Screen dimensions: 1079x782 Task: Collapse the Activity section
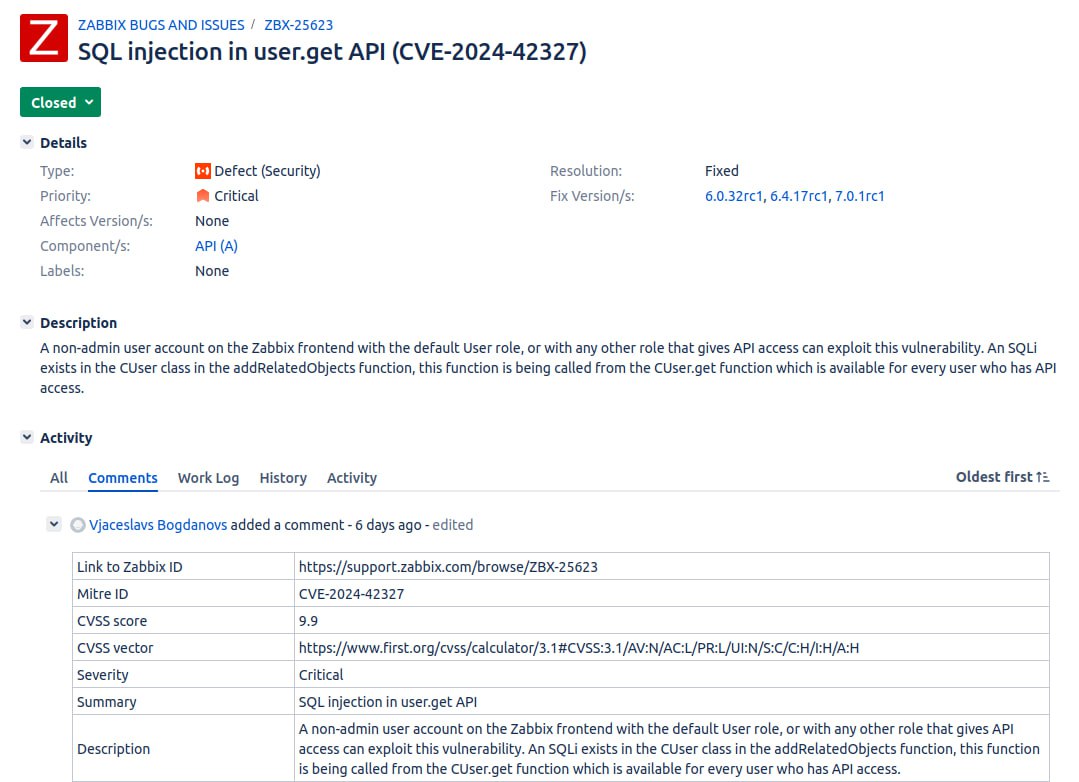coord(27,437)
